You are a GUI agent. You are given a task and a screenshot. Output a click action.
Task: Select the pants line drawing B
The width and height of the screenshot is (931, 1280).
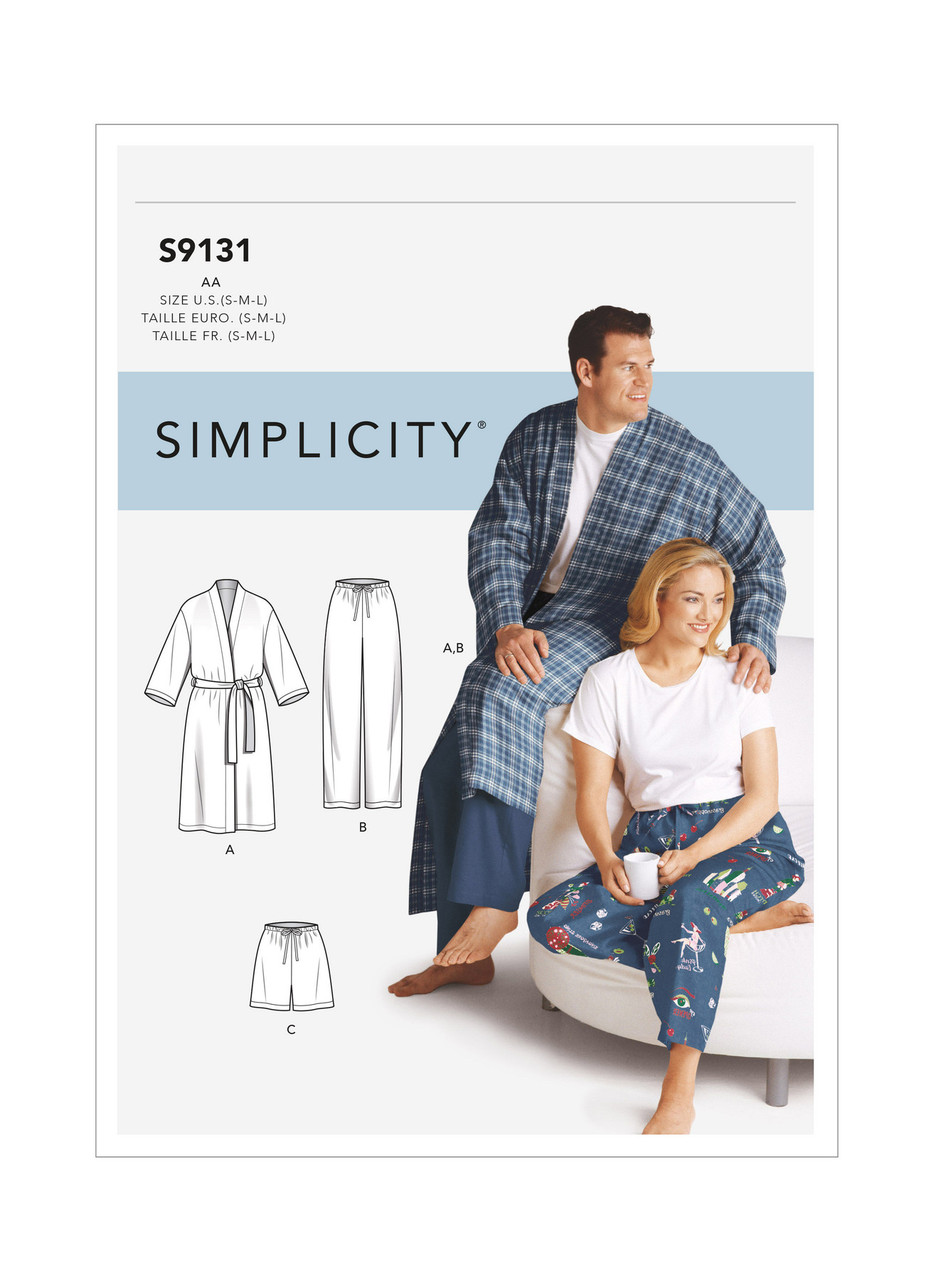coord(363,693)
